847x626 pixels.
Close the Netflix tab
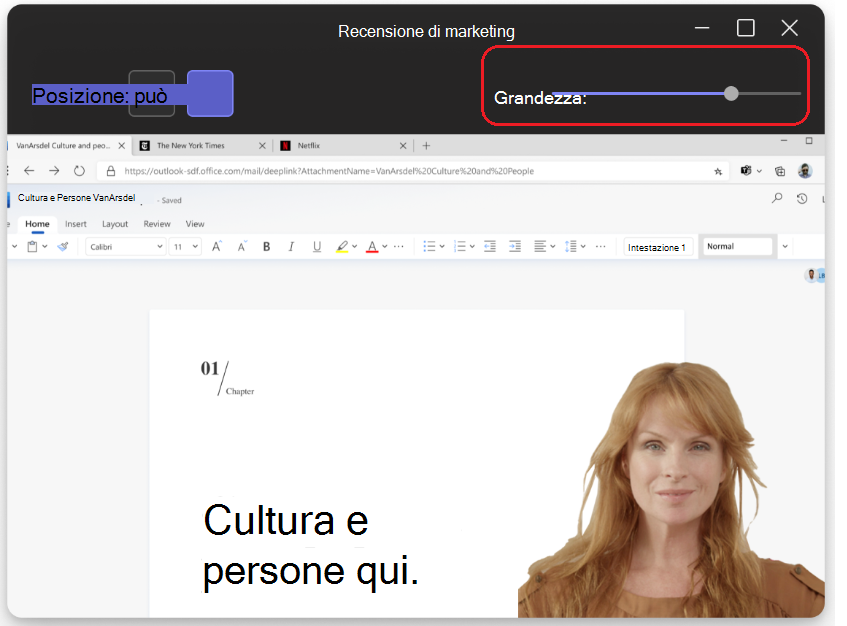(403, 146)
